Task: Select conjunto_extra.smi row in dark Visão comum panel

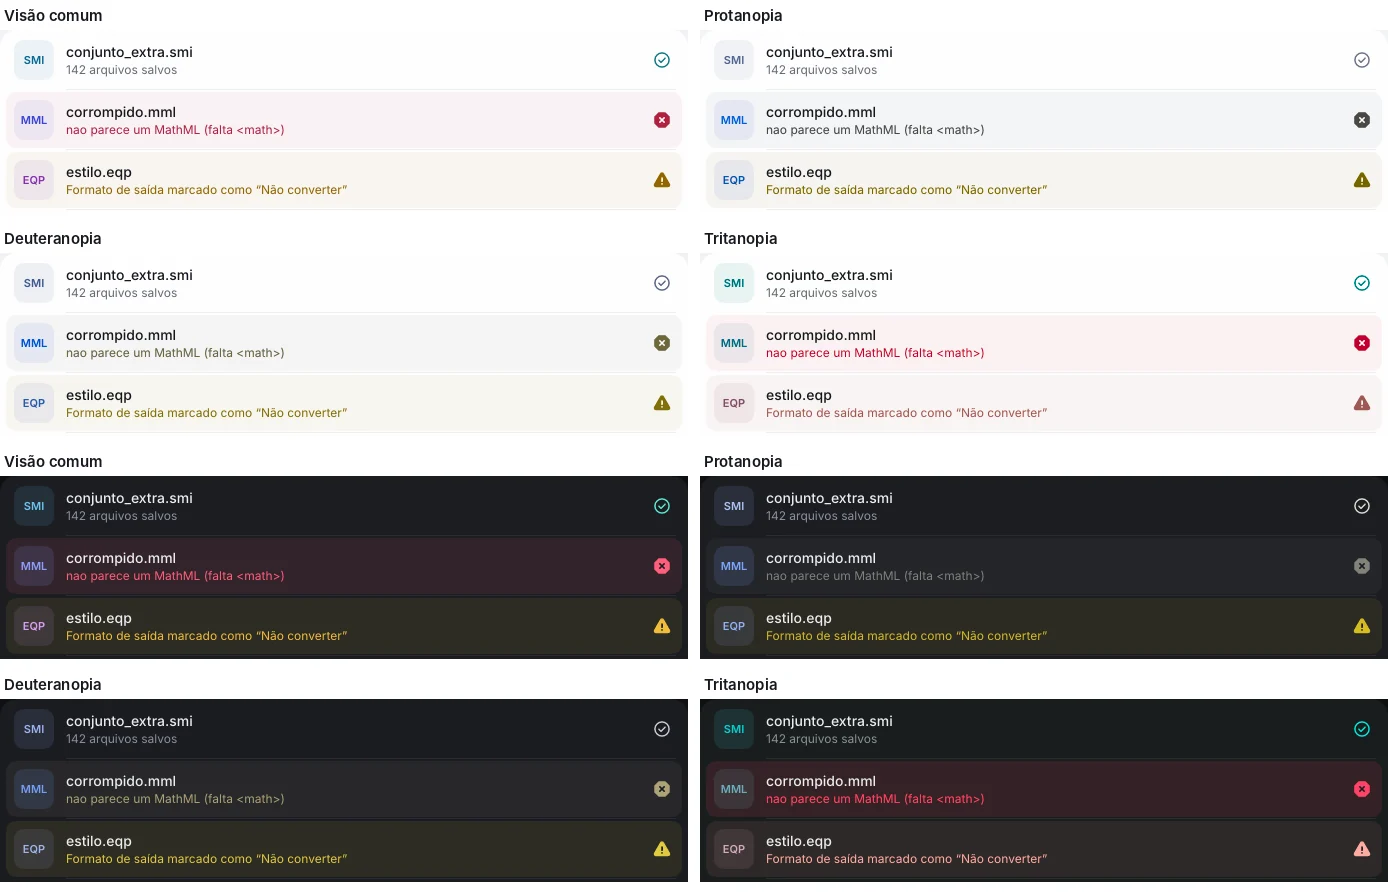Action: tap(344, 506)
